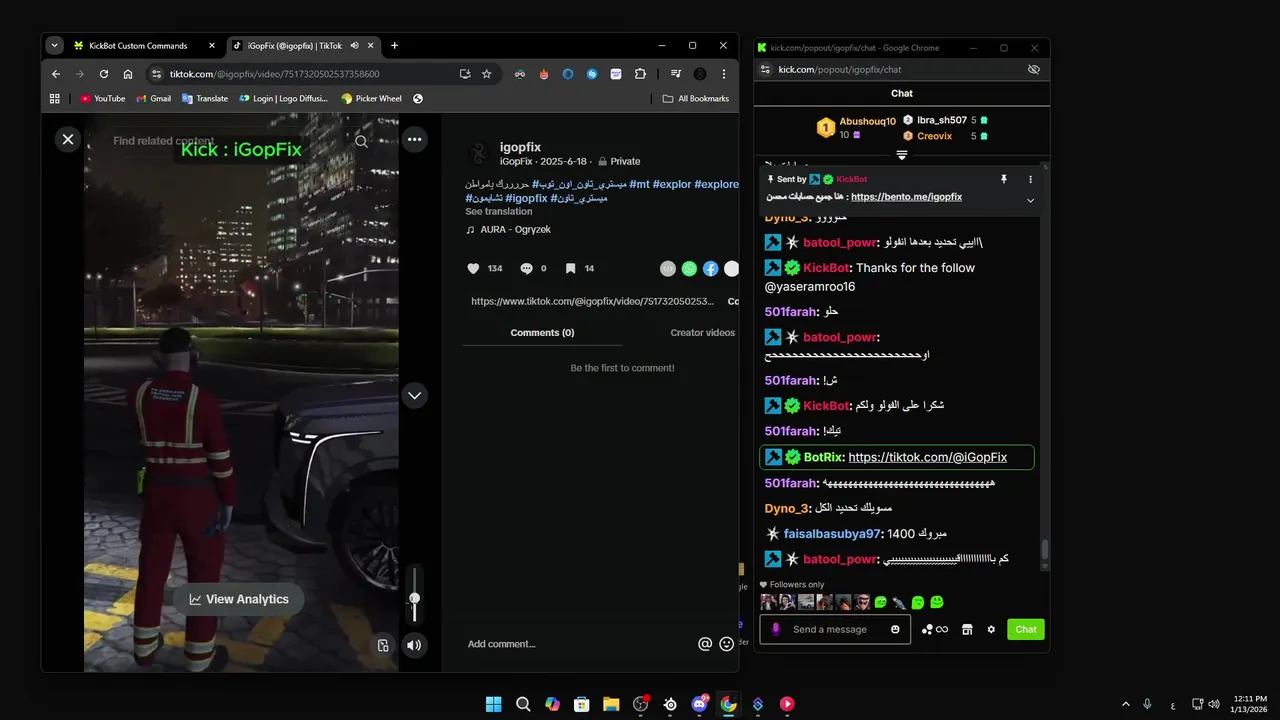The height and width of the screenshot is (720, 1280).
Task: Open the chat emote picker smiley
Action: pyautogui.click(x=895, y=629)
